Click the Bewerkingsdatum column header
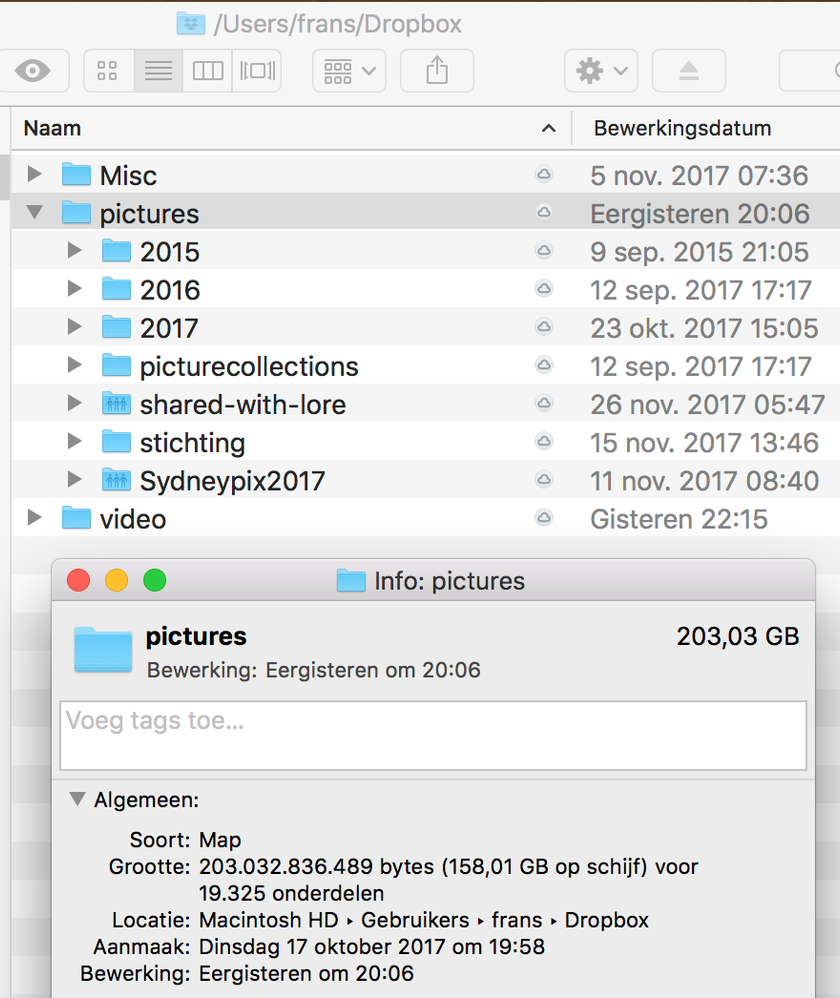Image resolution: width=840 pixels, height=998 pixels. tap(683, 128)
